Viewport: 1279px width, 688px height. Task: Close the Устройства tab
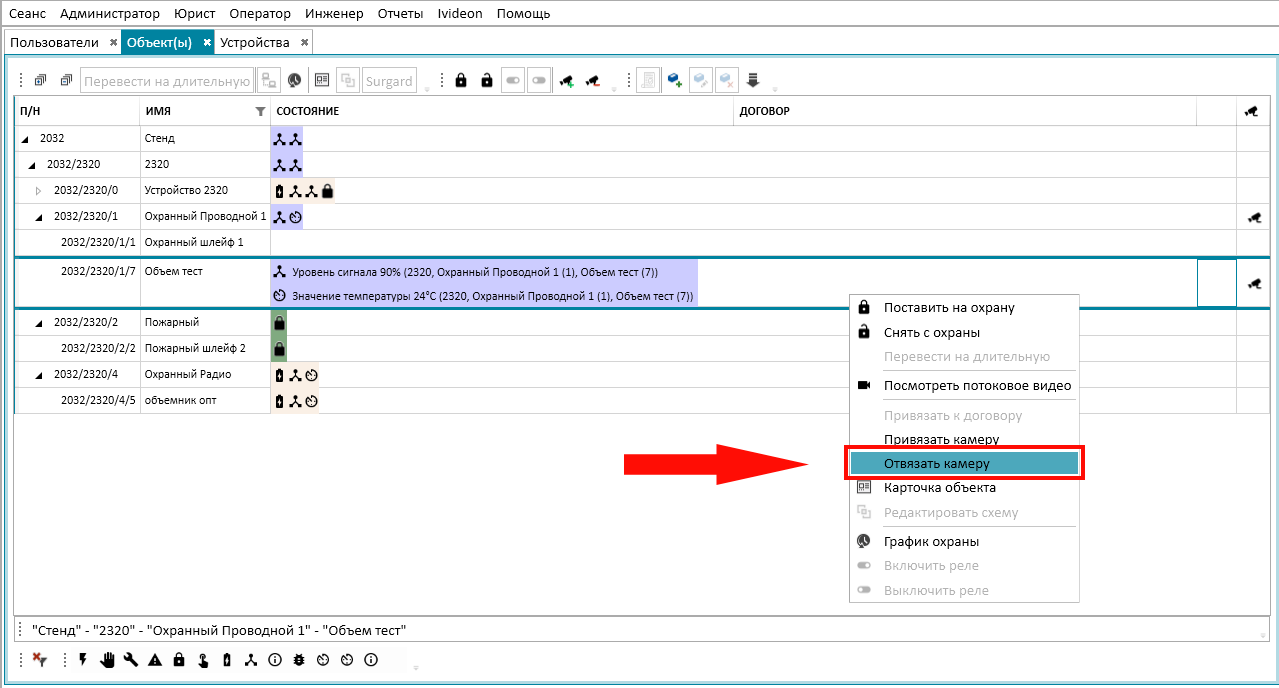pos(304,43)
